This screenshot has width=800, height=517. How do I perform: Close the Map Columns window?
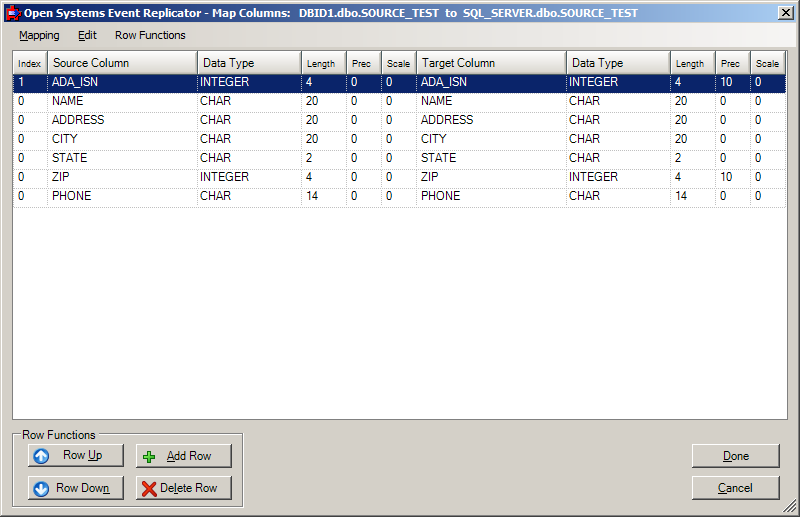(x=785, y=13)
